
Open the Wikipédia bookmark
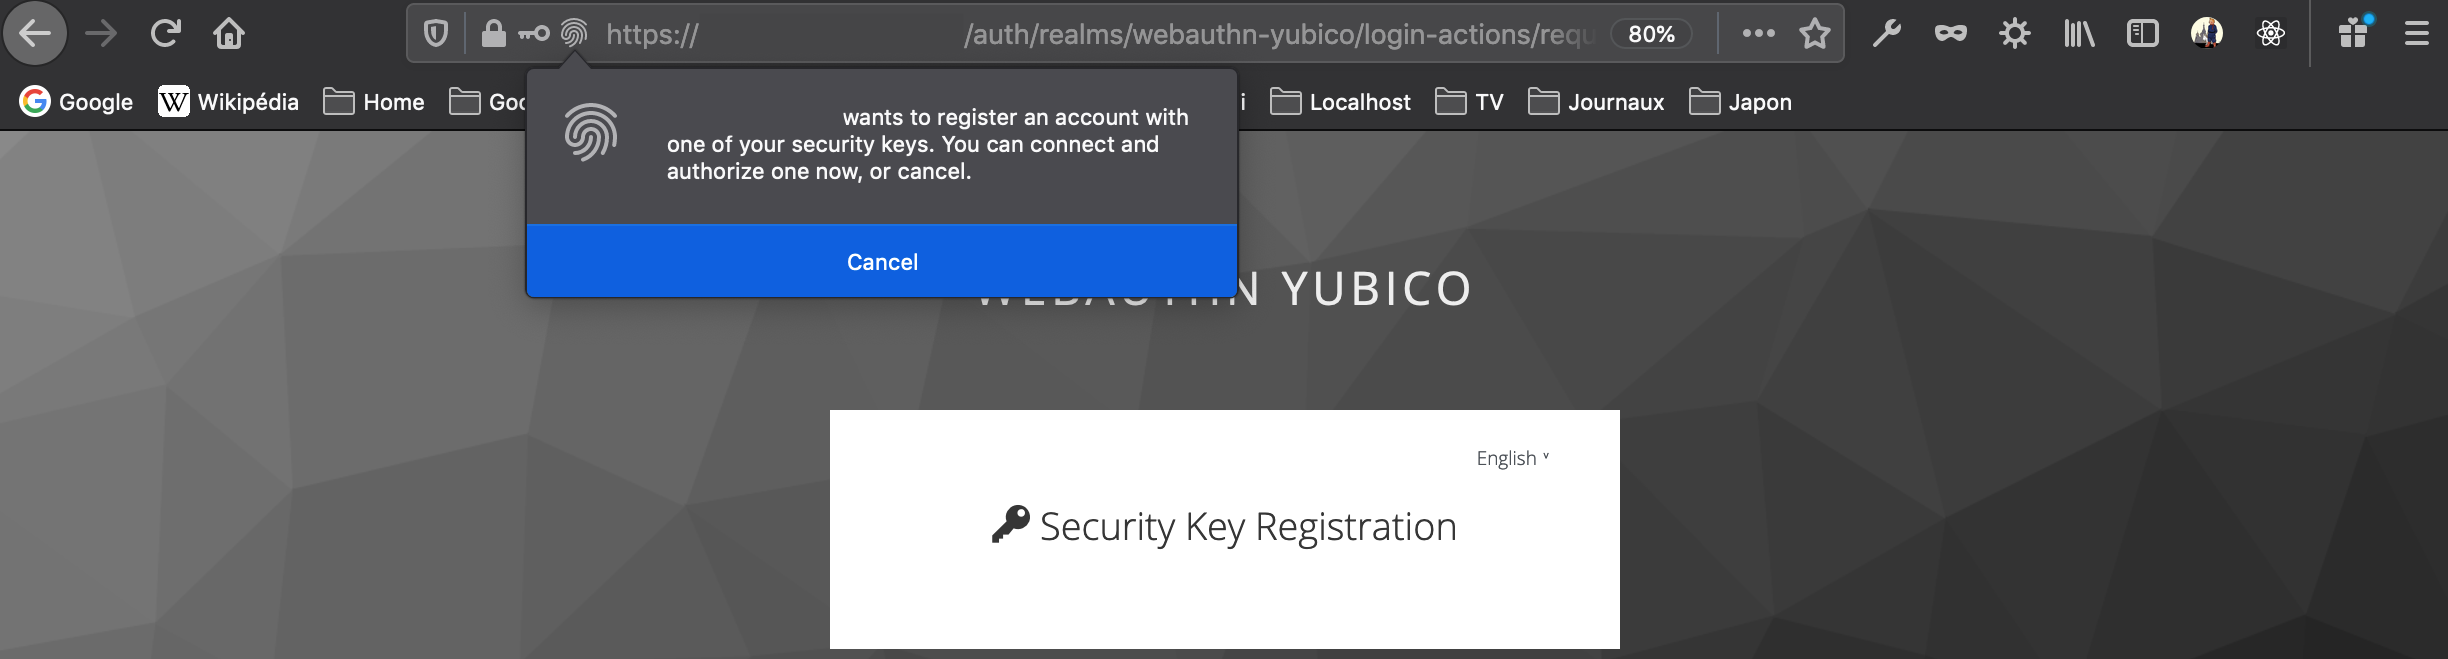pos(228,101)
